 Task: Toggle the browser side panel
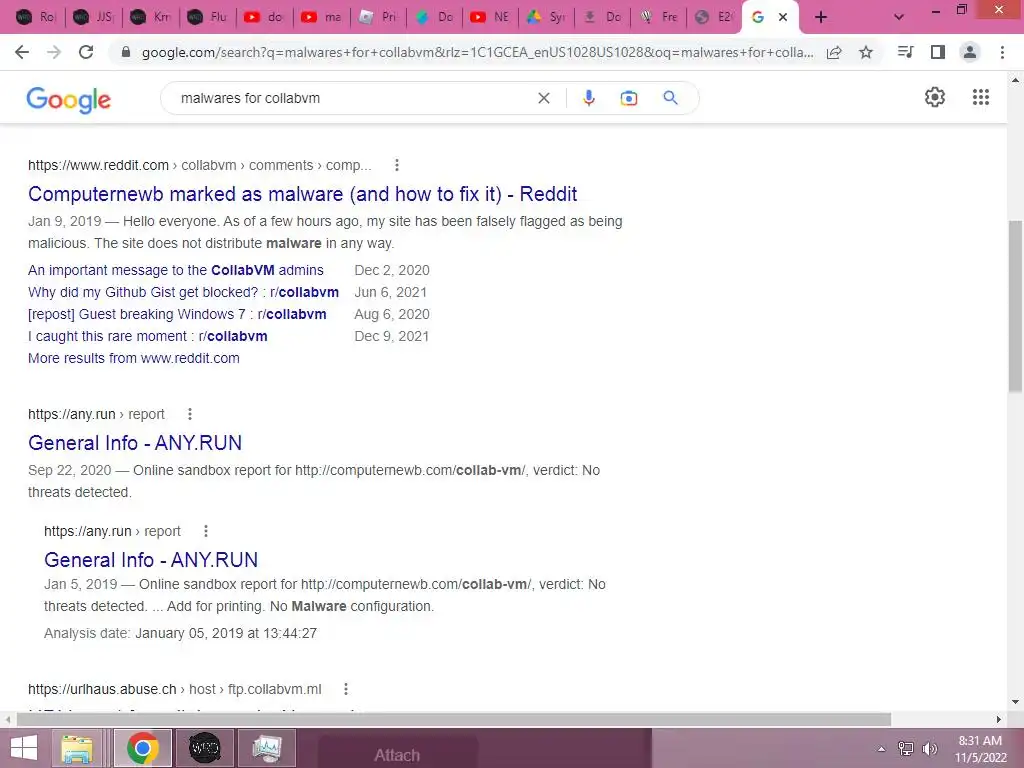pos(938,52)
